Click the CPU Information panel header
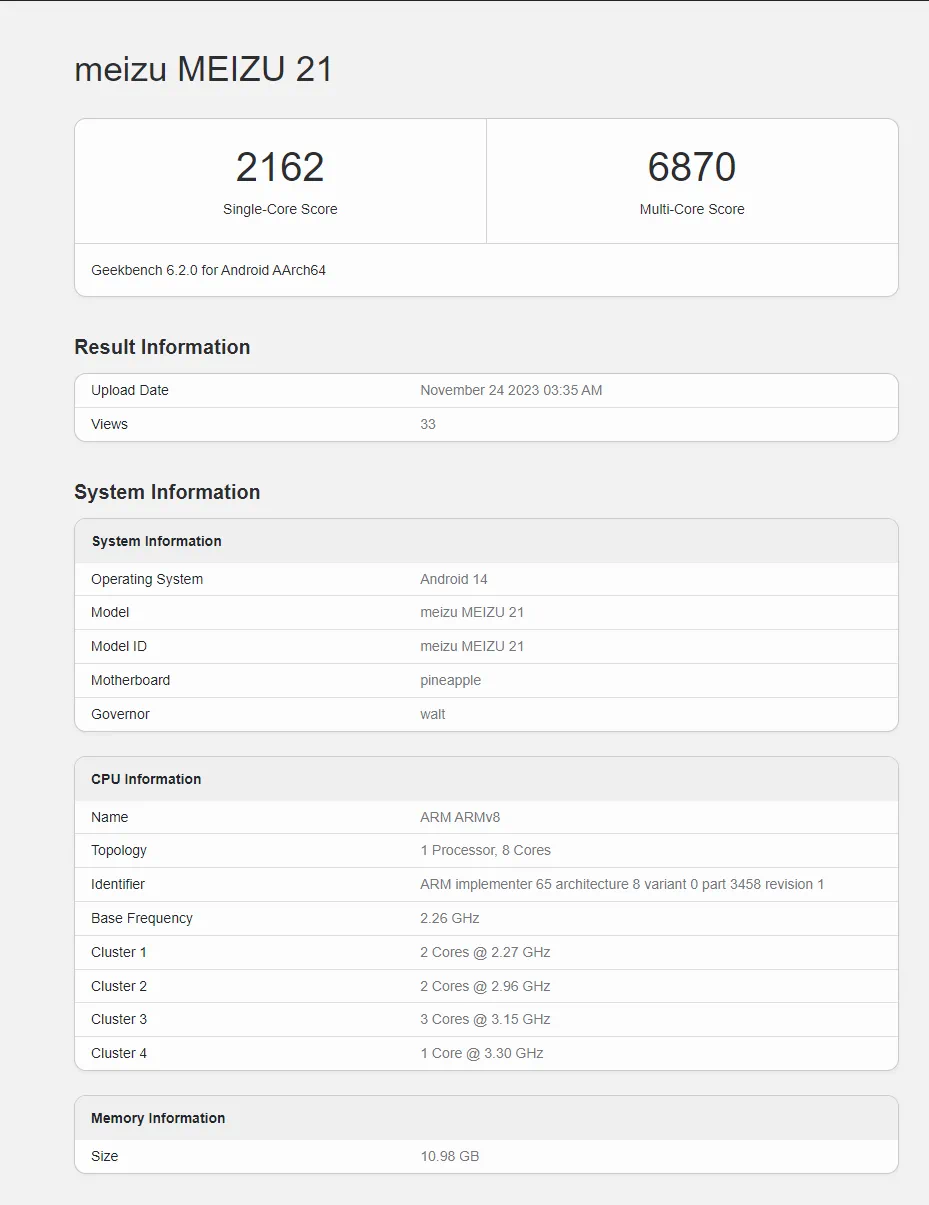The height and width of the screenshot is (1205, 929). (146, 779)
